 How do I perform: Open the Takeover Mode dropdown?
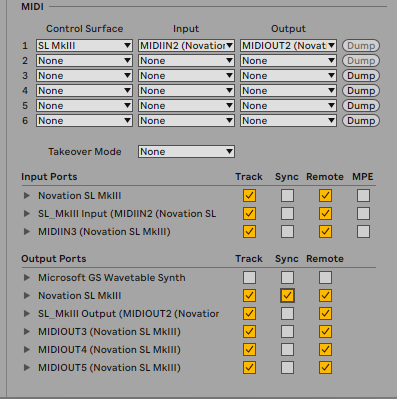(x=186, y=152)
